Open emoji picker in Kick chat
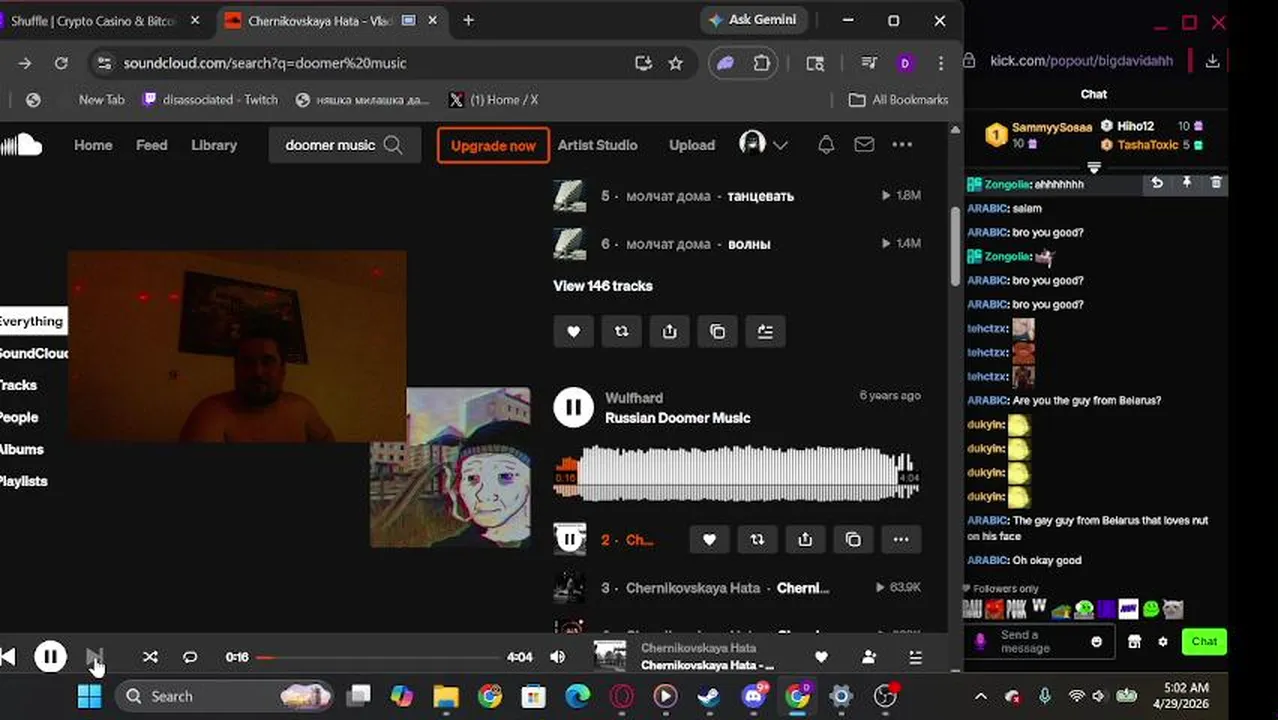Viewport: 1278px width, 720px height. point(1097,642)
